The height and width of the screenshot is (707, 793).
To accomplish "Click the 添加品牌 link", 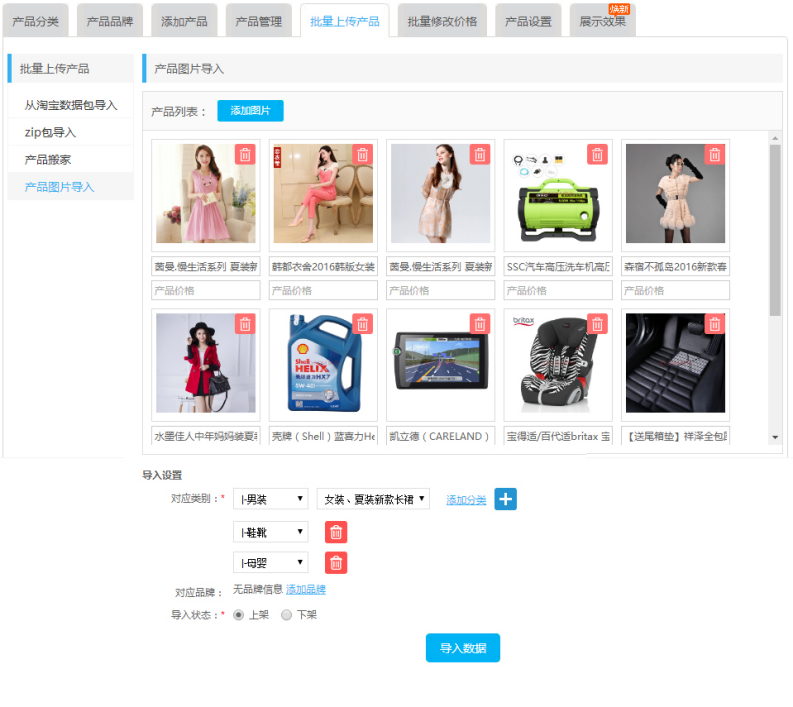I will (x=305, y=589).
